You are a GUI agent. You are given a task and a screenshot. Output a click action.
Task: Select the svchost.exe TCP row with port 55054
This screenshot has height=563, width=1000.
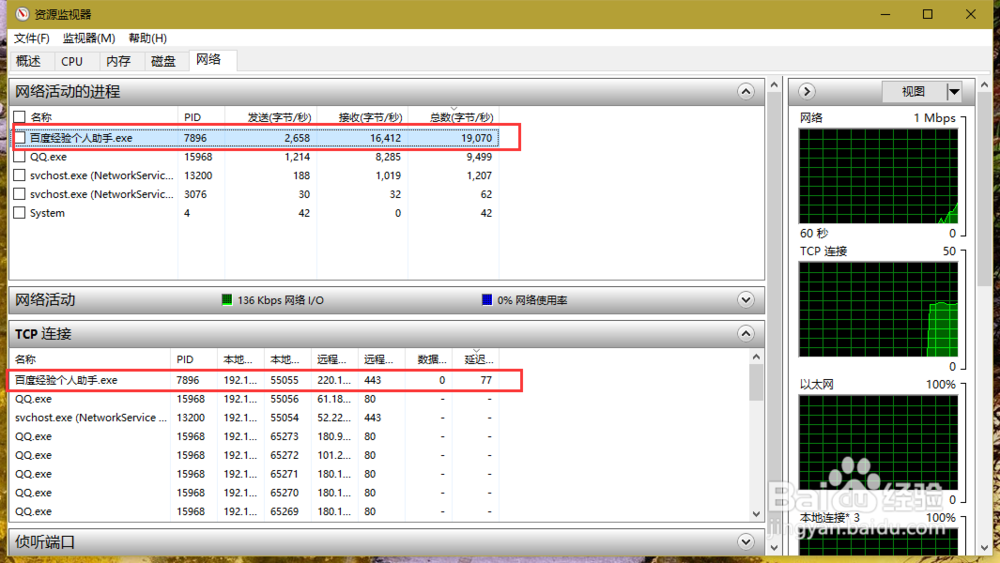(254, 418)
